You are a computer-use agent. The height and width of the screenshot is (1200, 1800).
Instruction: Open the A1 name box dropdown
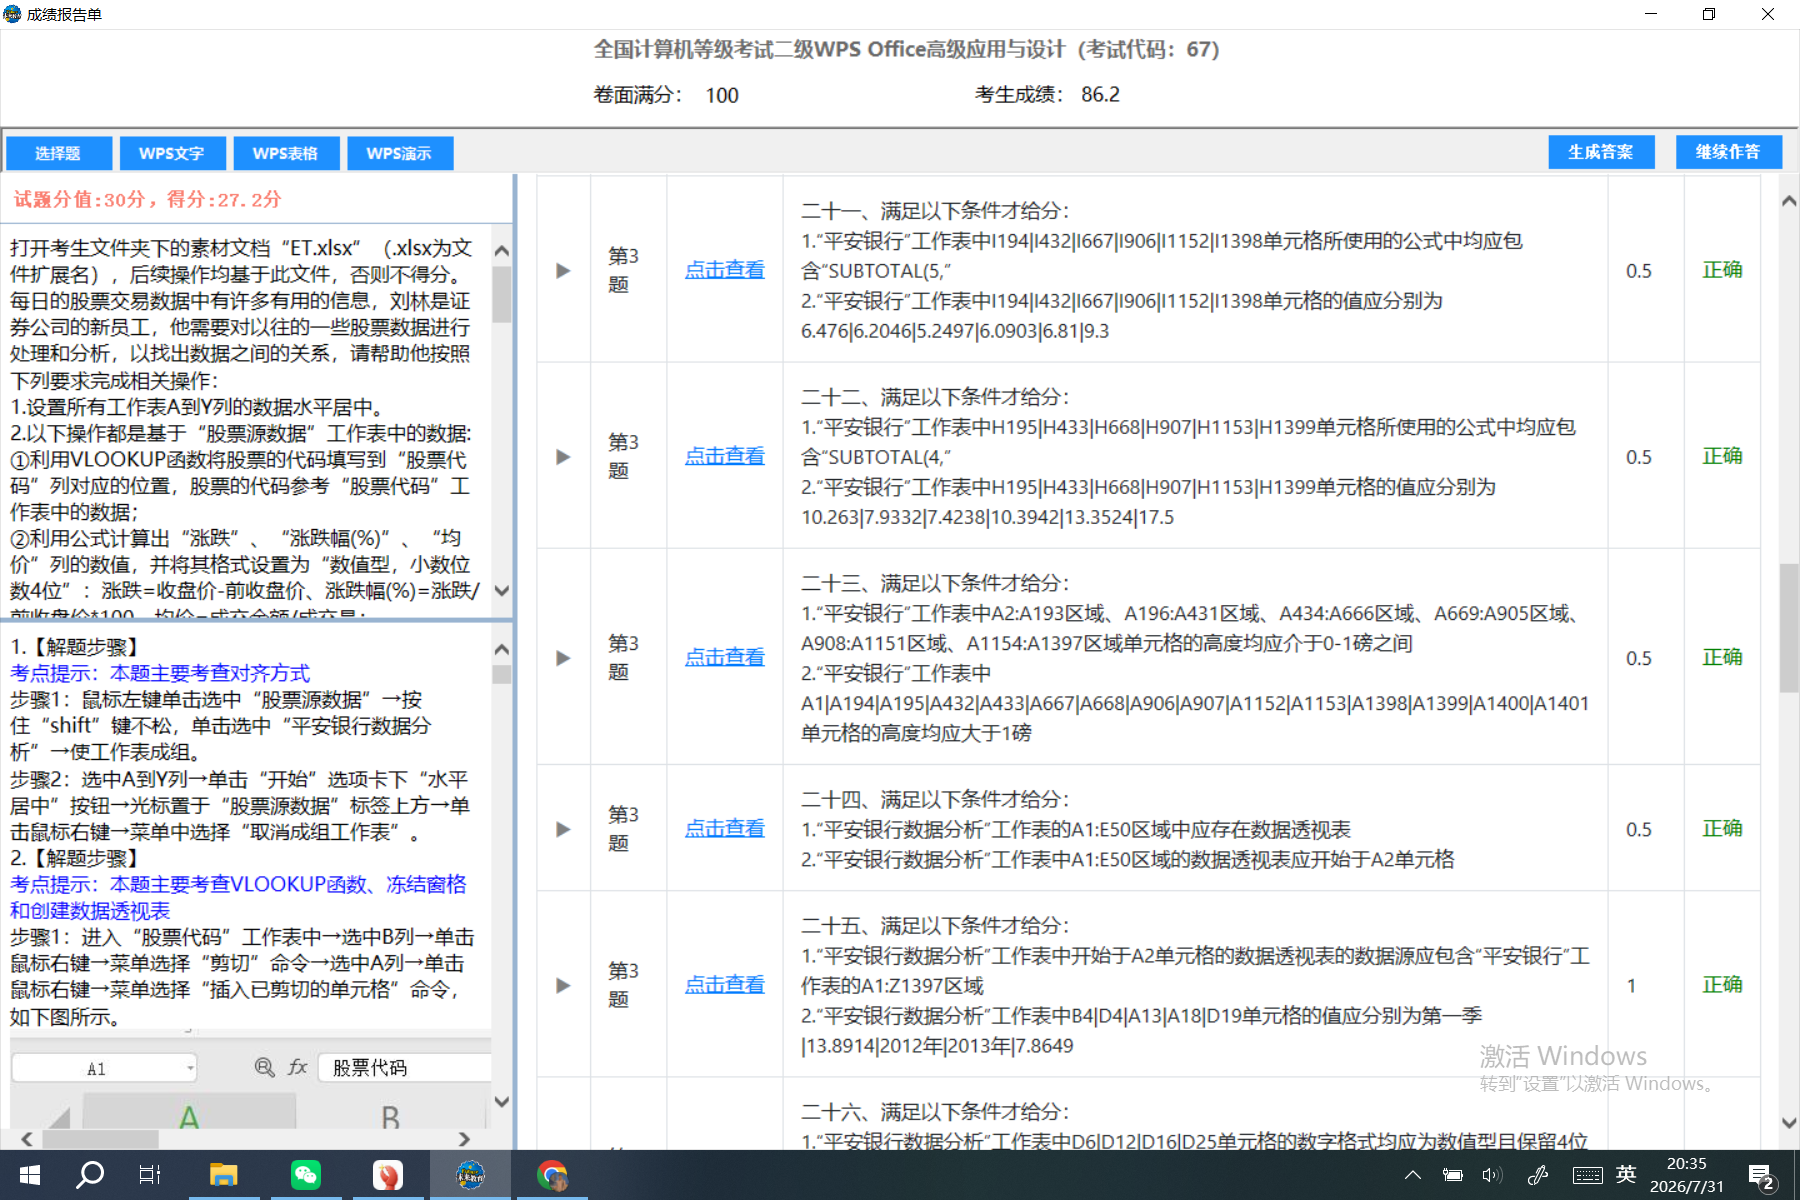[x=190, y=1068]
